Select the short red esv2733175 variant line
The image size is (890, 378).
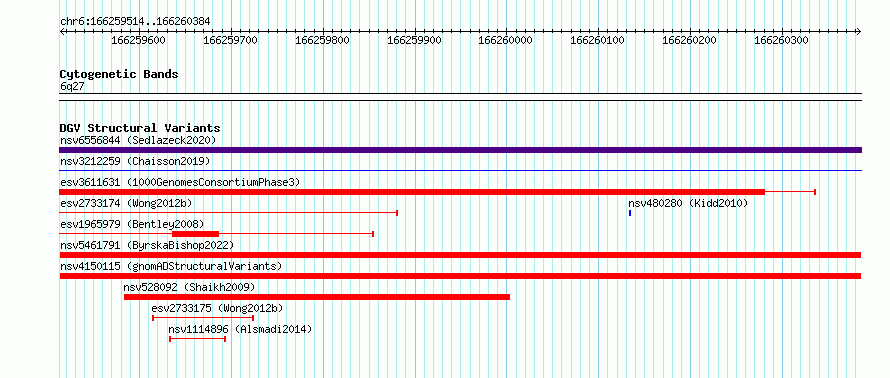203,318
